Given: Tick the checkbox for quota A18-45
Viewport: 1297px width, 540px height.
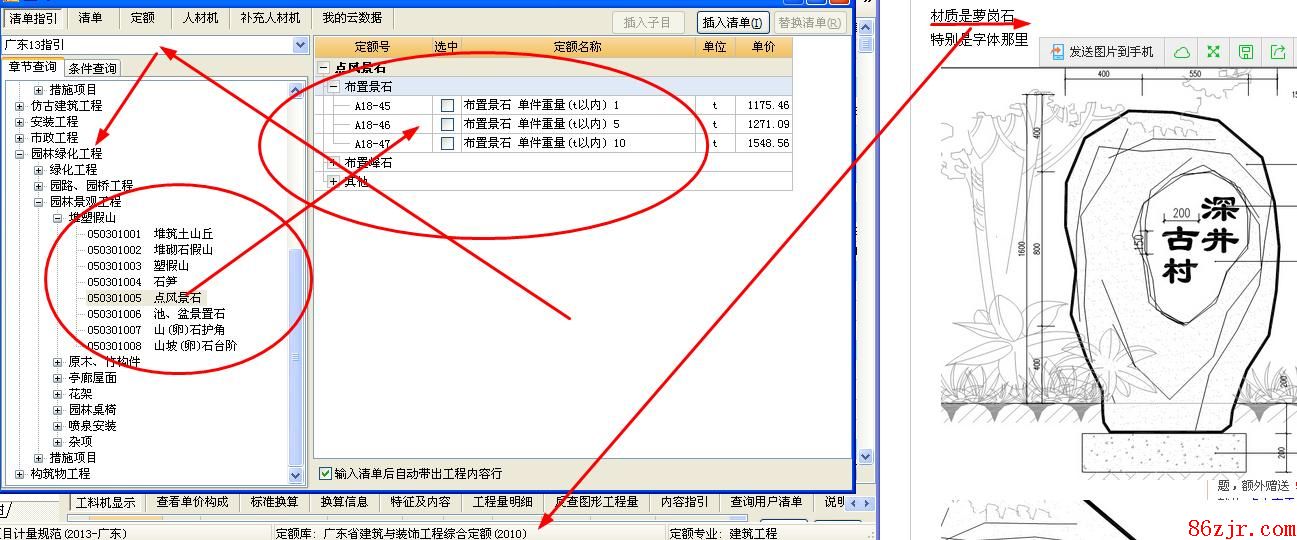Looking at the screenshot, I should (447, 105).
